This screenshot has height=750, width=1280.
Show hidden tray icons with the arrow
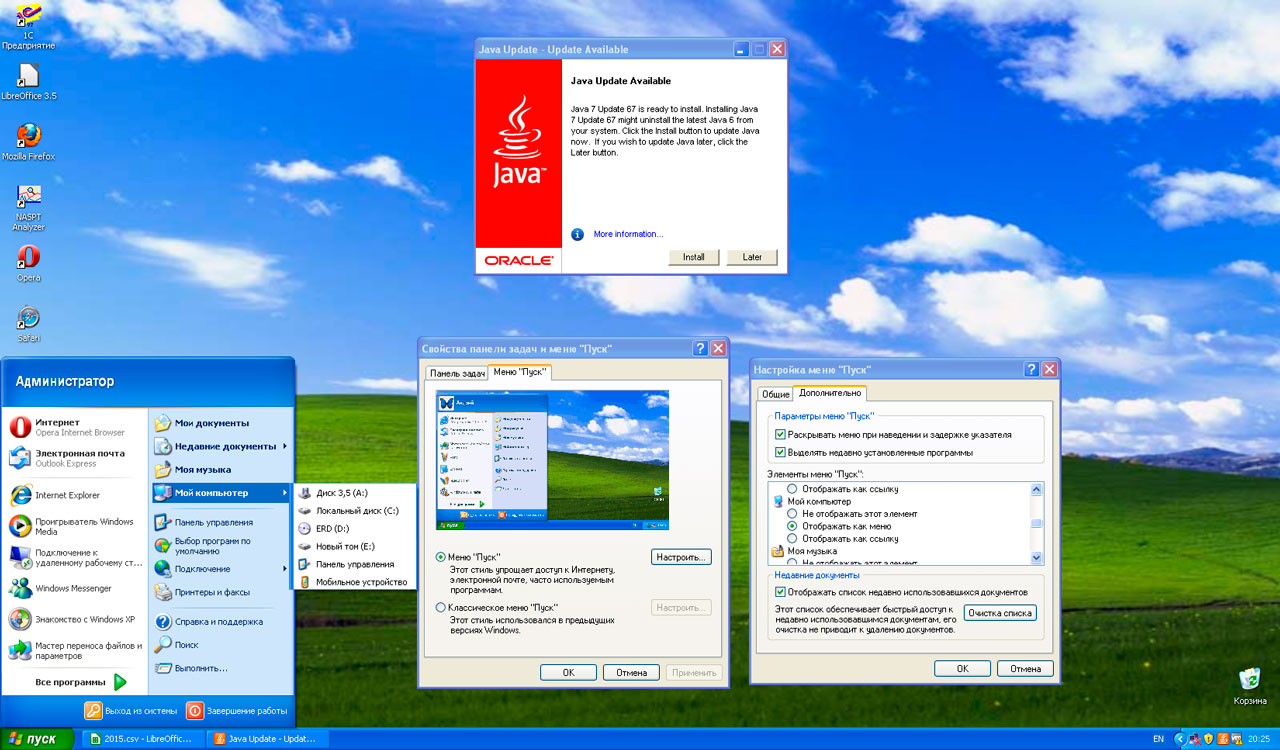click(1180, 739)
